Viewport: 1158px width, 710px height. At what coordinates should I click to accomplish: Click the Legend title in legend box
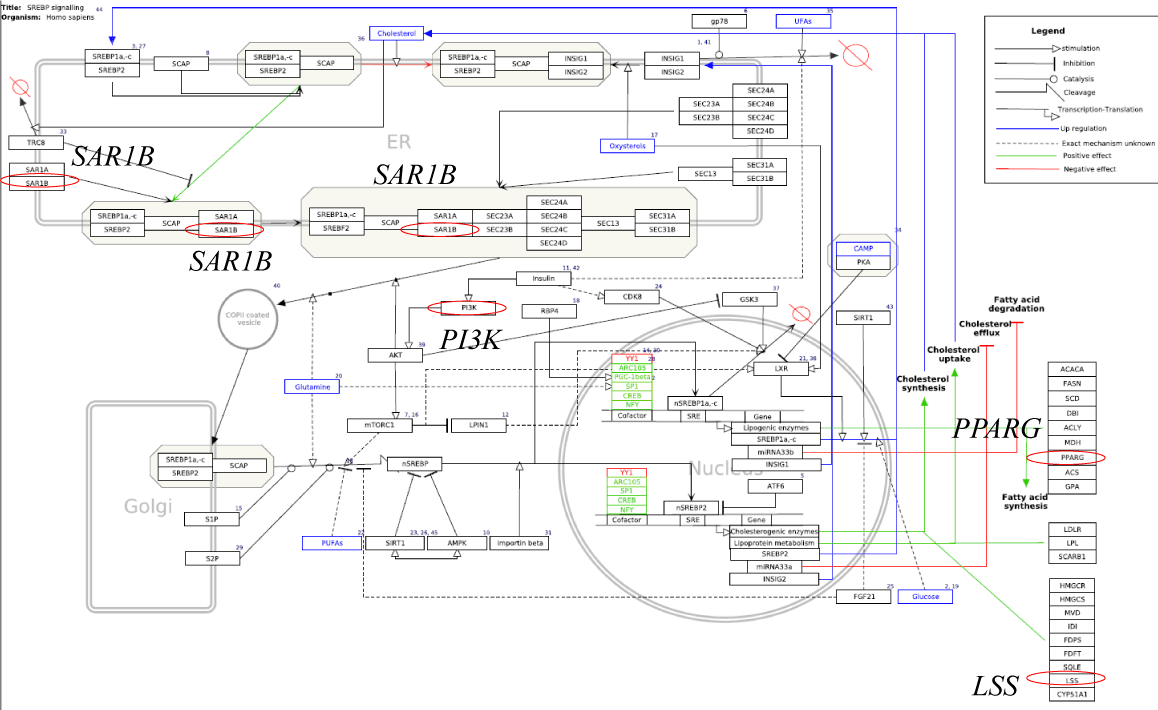click(x=1048, y=31)
